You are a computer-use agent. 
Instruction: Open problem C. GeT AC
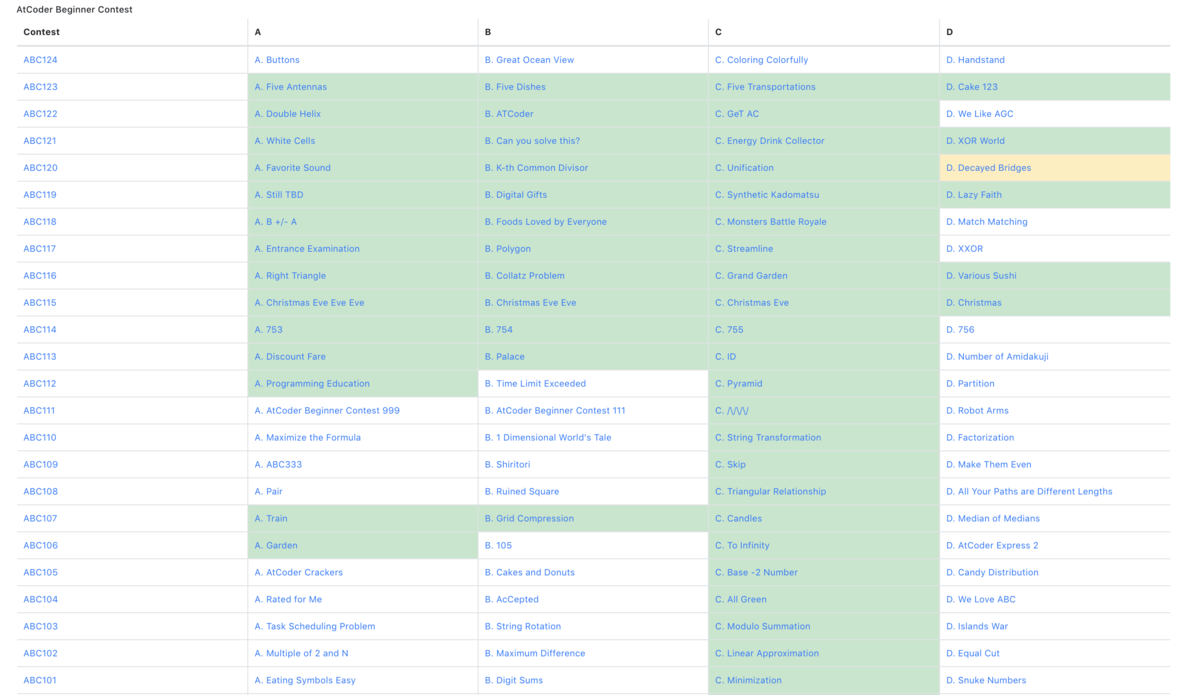pos(736,114)
